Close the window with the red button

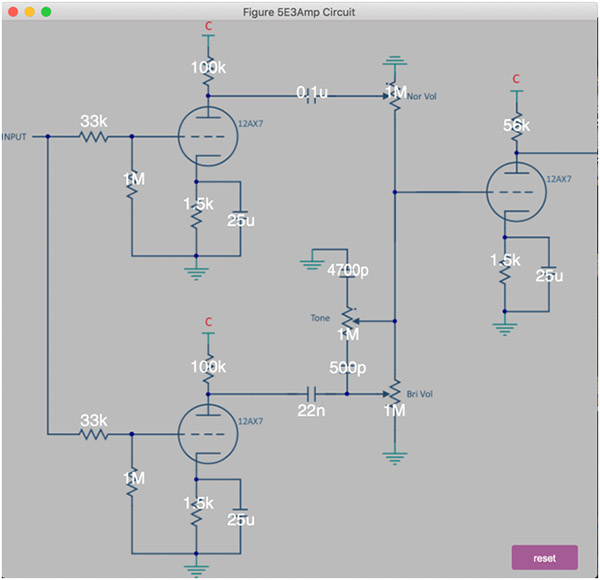point(13,12)
